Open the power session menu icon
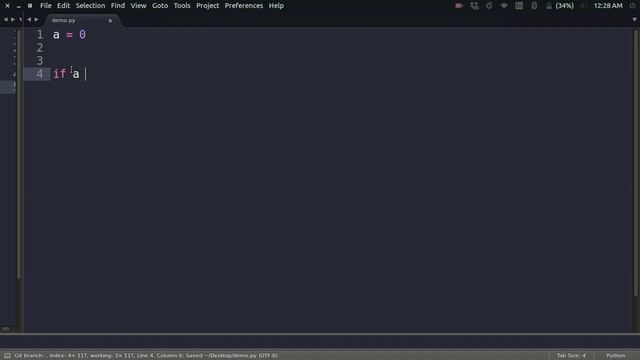Viewport: 640px width, 360px height. 633,6
